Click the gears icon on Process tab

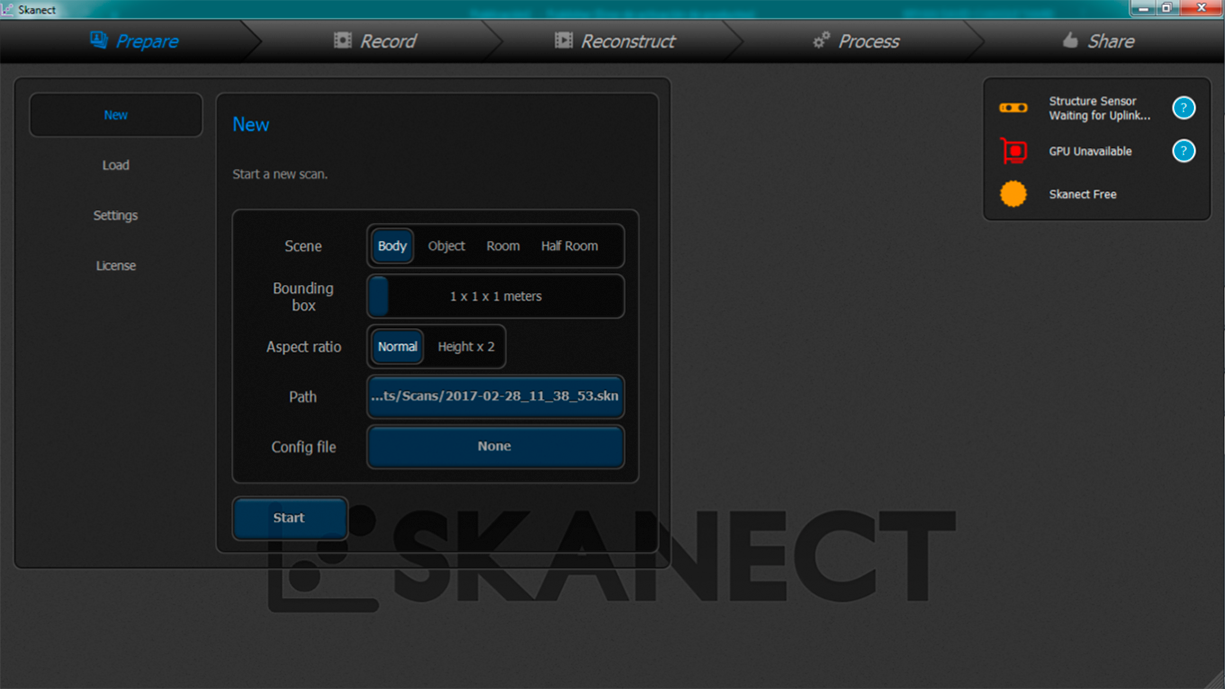click(821, 40)
